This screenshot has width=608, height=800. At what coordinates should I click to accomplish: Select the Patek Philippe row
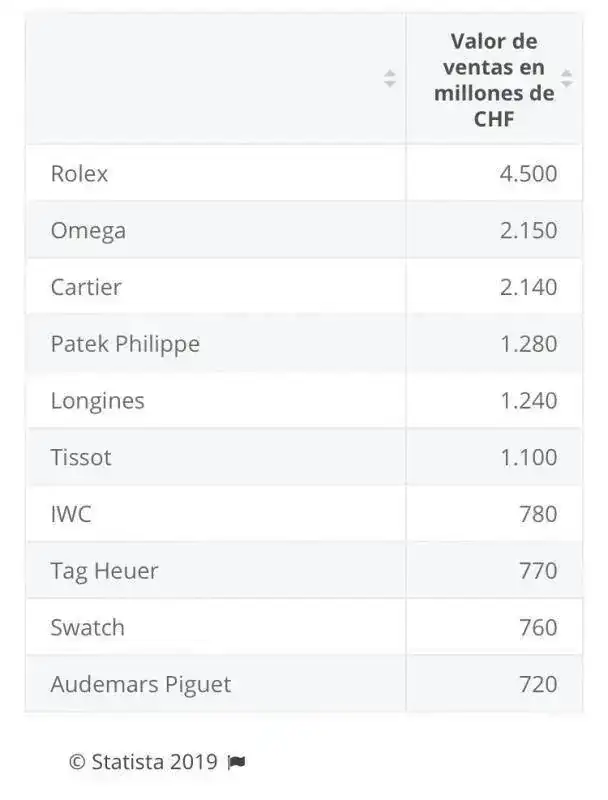pos(304,344)
